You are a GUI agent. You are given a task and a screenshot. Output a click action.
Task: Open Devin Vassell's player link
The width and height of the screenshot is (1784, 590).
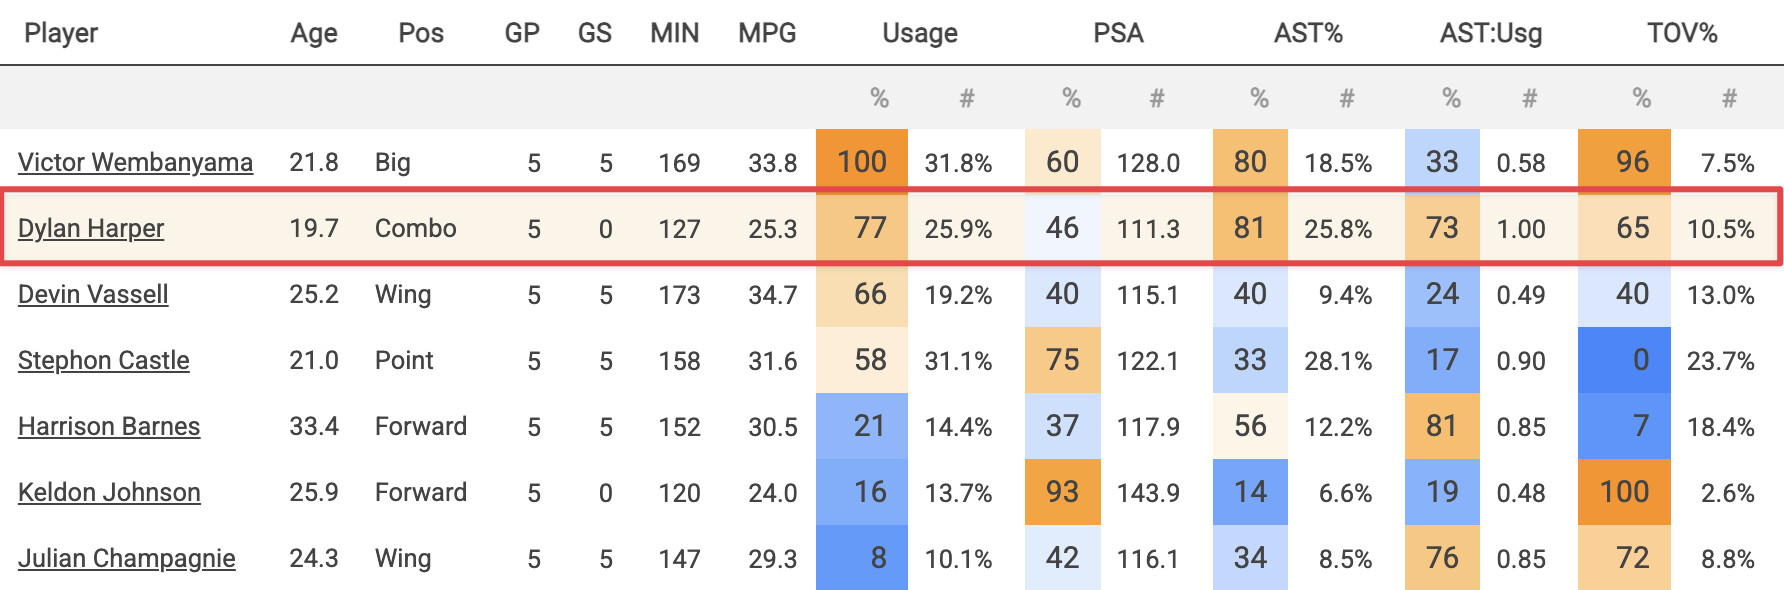point(93,294)
